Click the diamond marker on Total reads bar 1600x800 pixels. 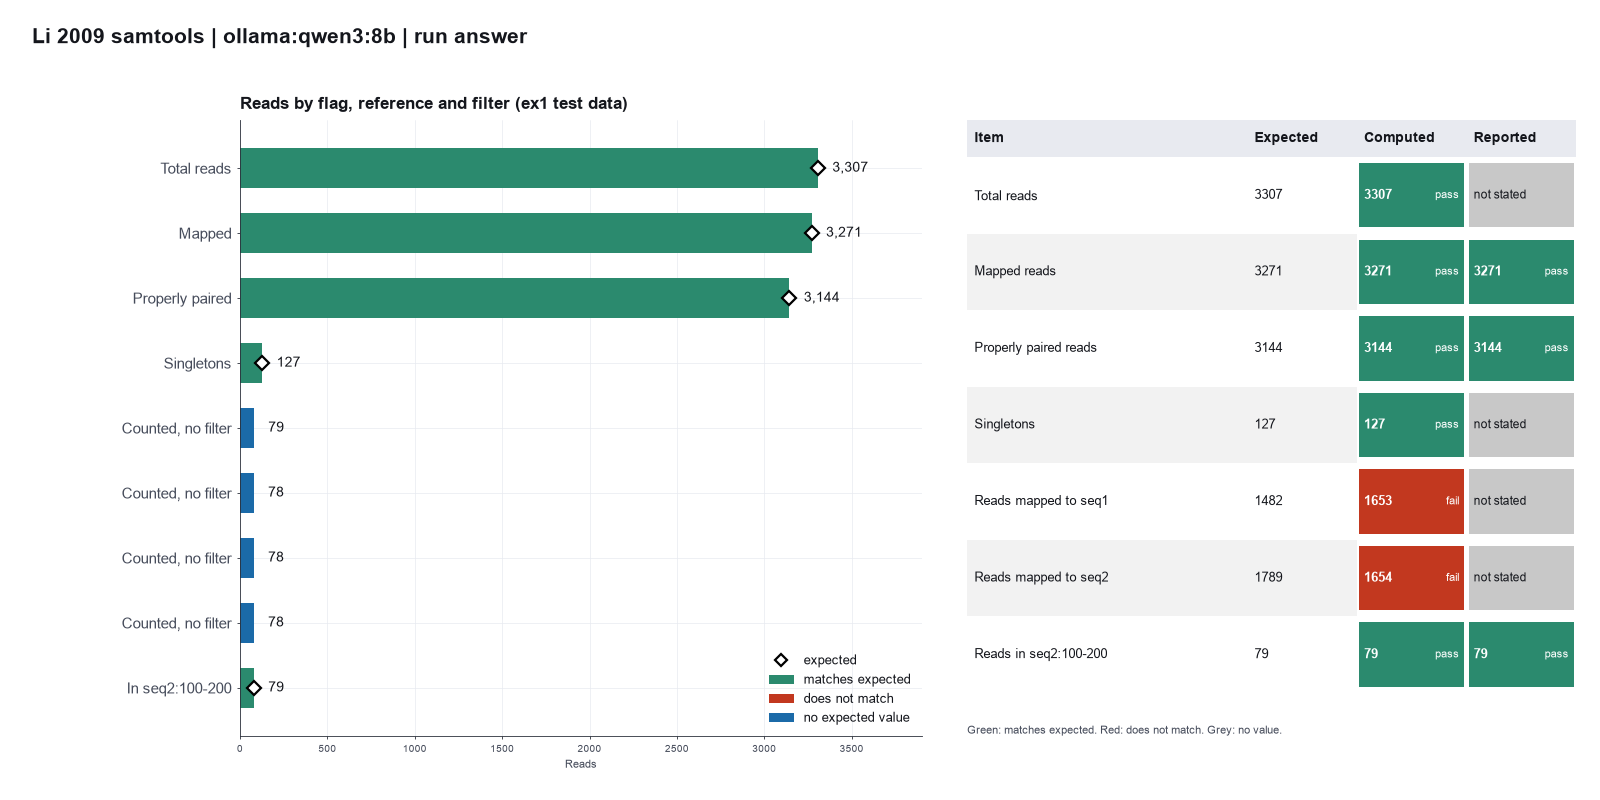pyautogui.click(x=817, y=168)
